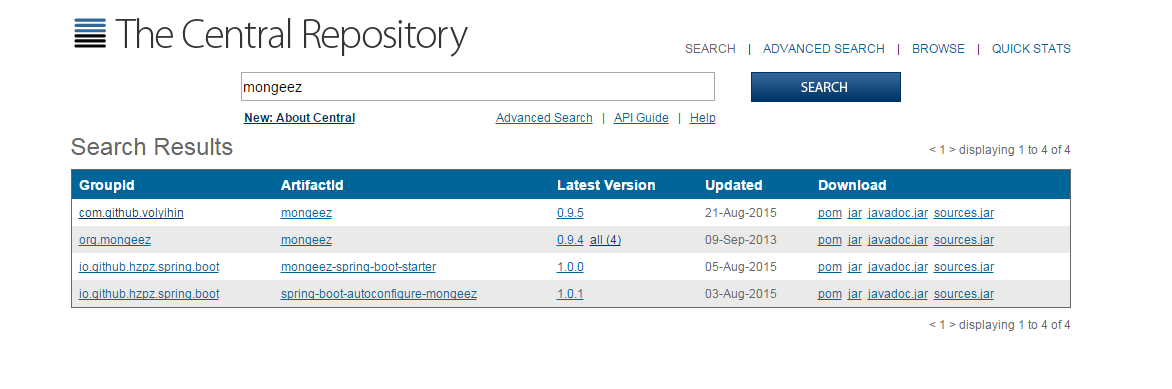This screenshot has height=389, width=1172.
Task: Download pom for com.github.volyihin mongeez
Action: pos(830,213)
